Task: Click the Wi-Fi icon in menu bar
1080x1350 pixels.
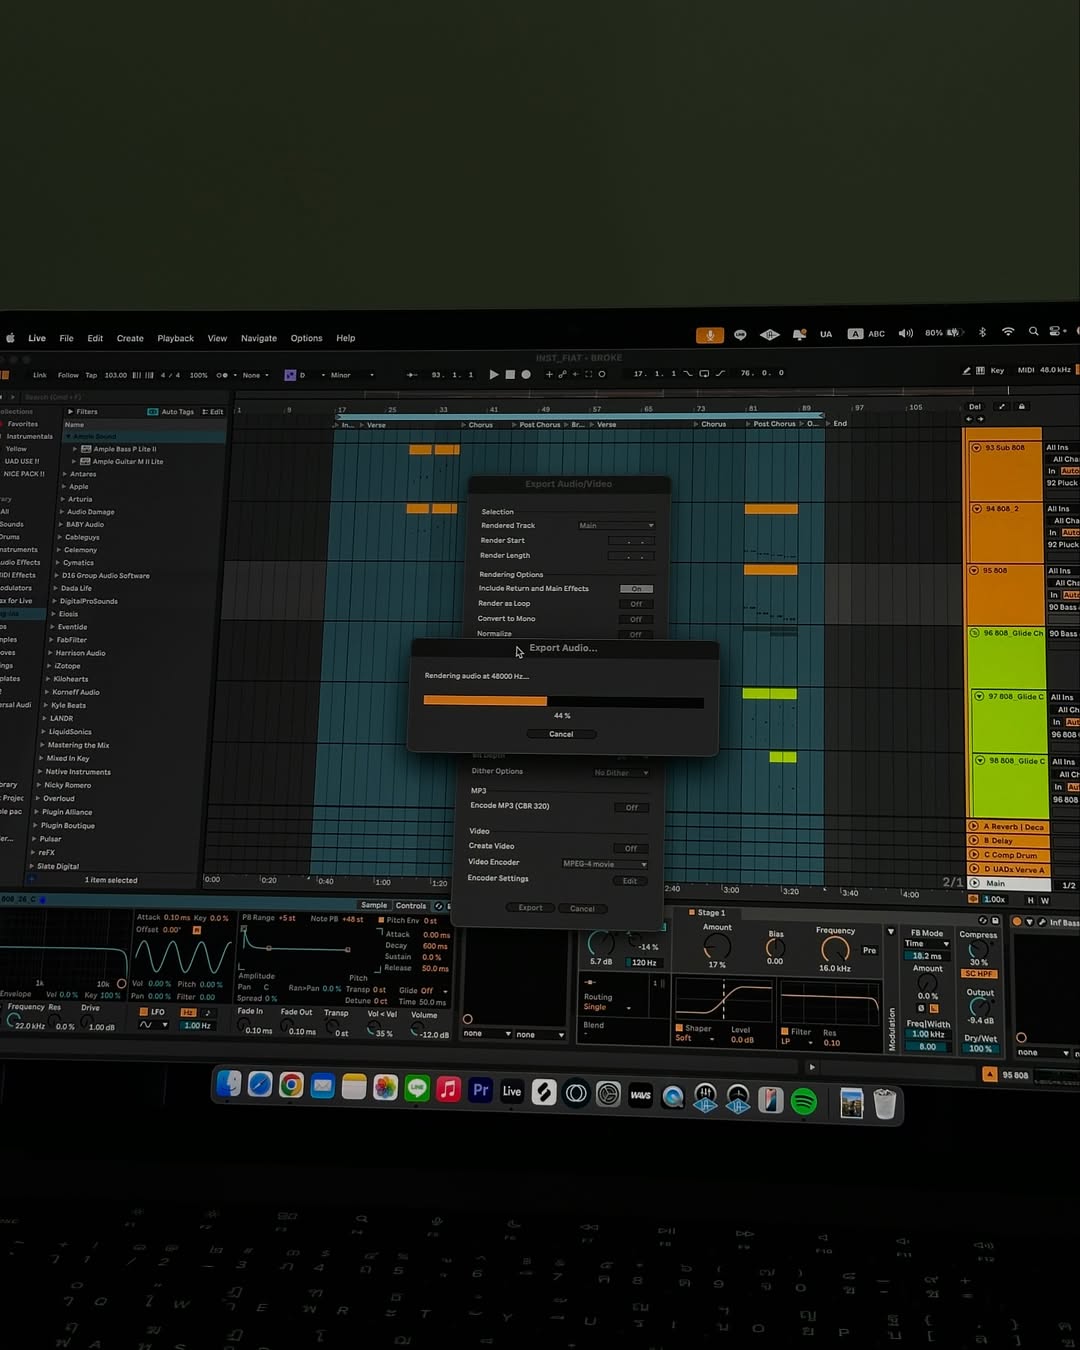Action: pos(1008,331)
